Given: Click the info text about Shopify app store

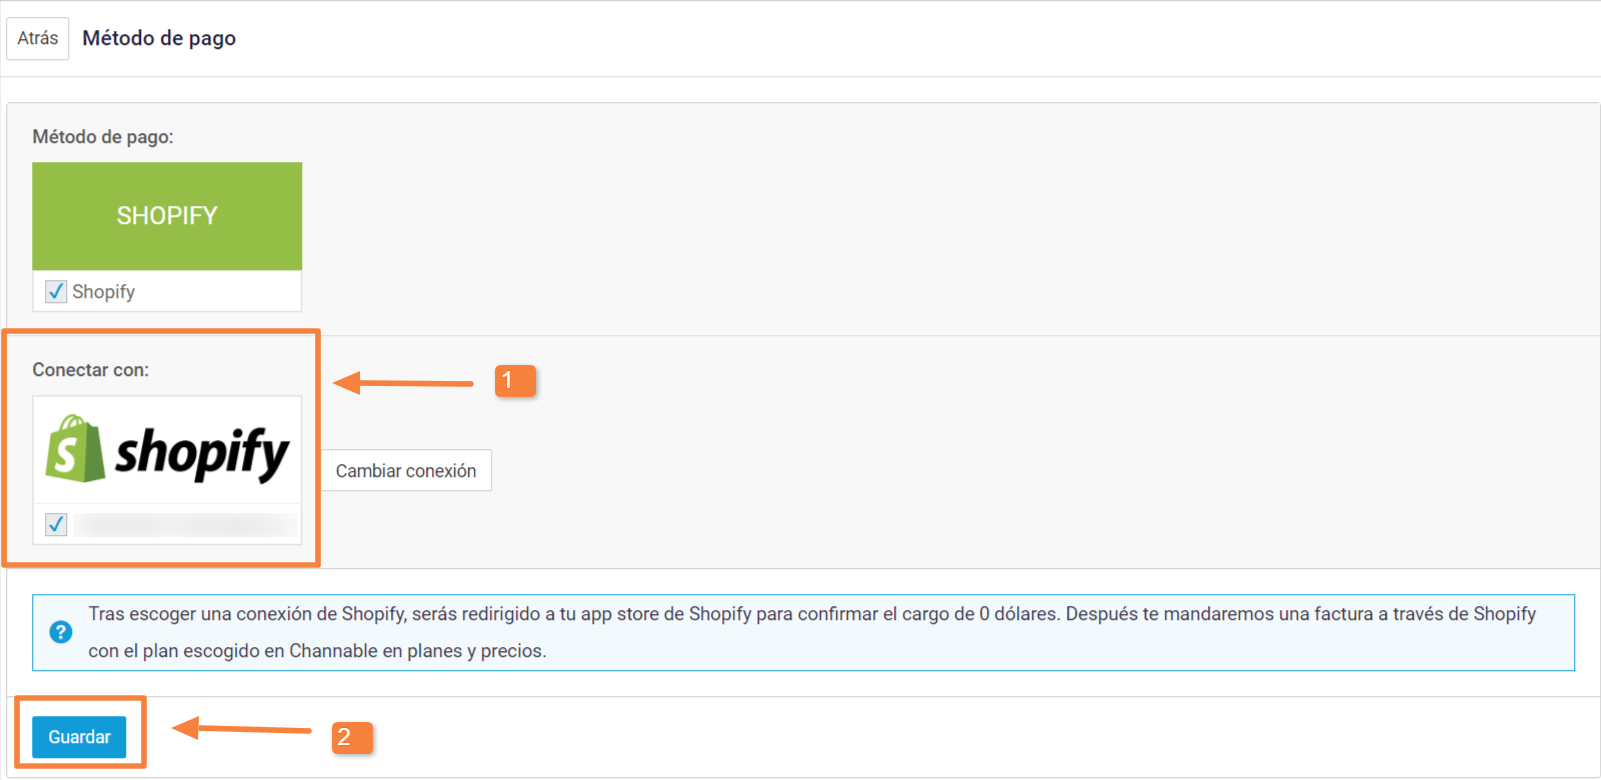Looking at the screenshot, I should pos(811,614).
